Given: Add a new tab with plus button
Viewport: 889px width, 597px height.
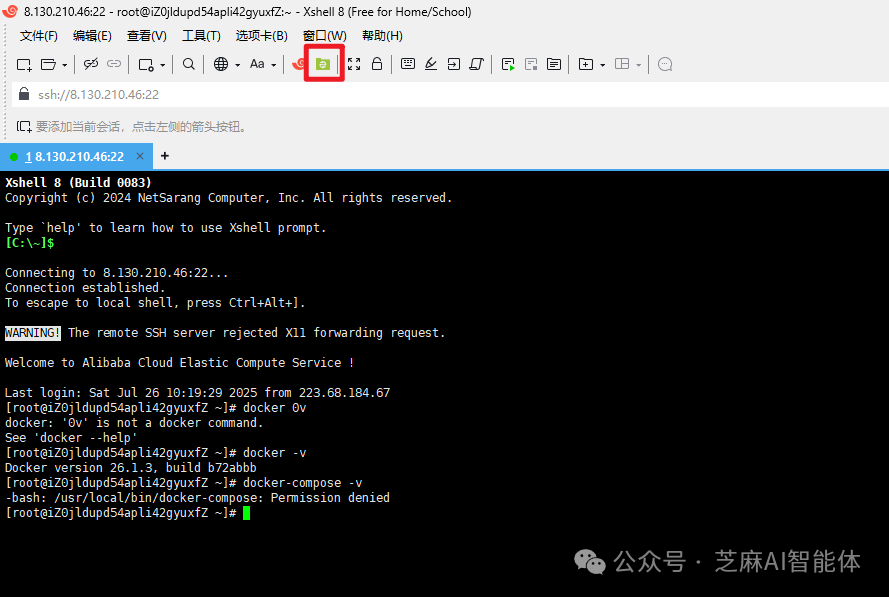Looking at the screenshot, I should (165, 156).
